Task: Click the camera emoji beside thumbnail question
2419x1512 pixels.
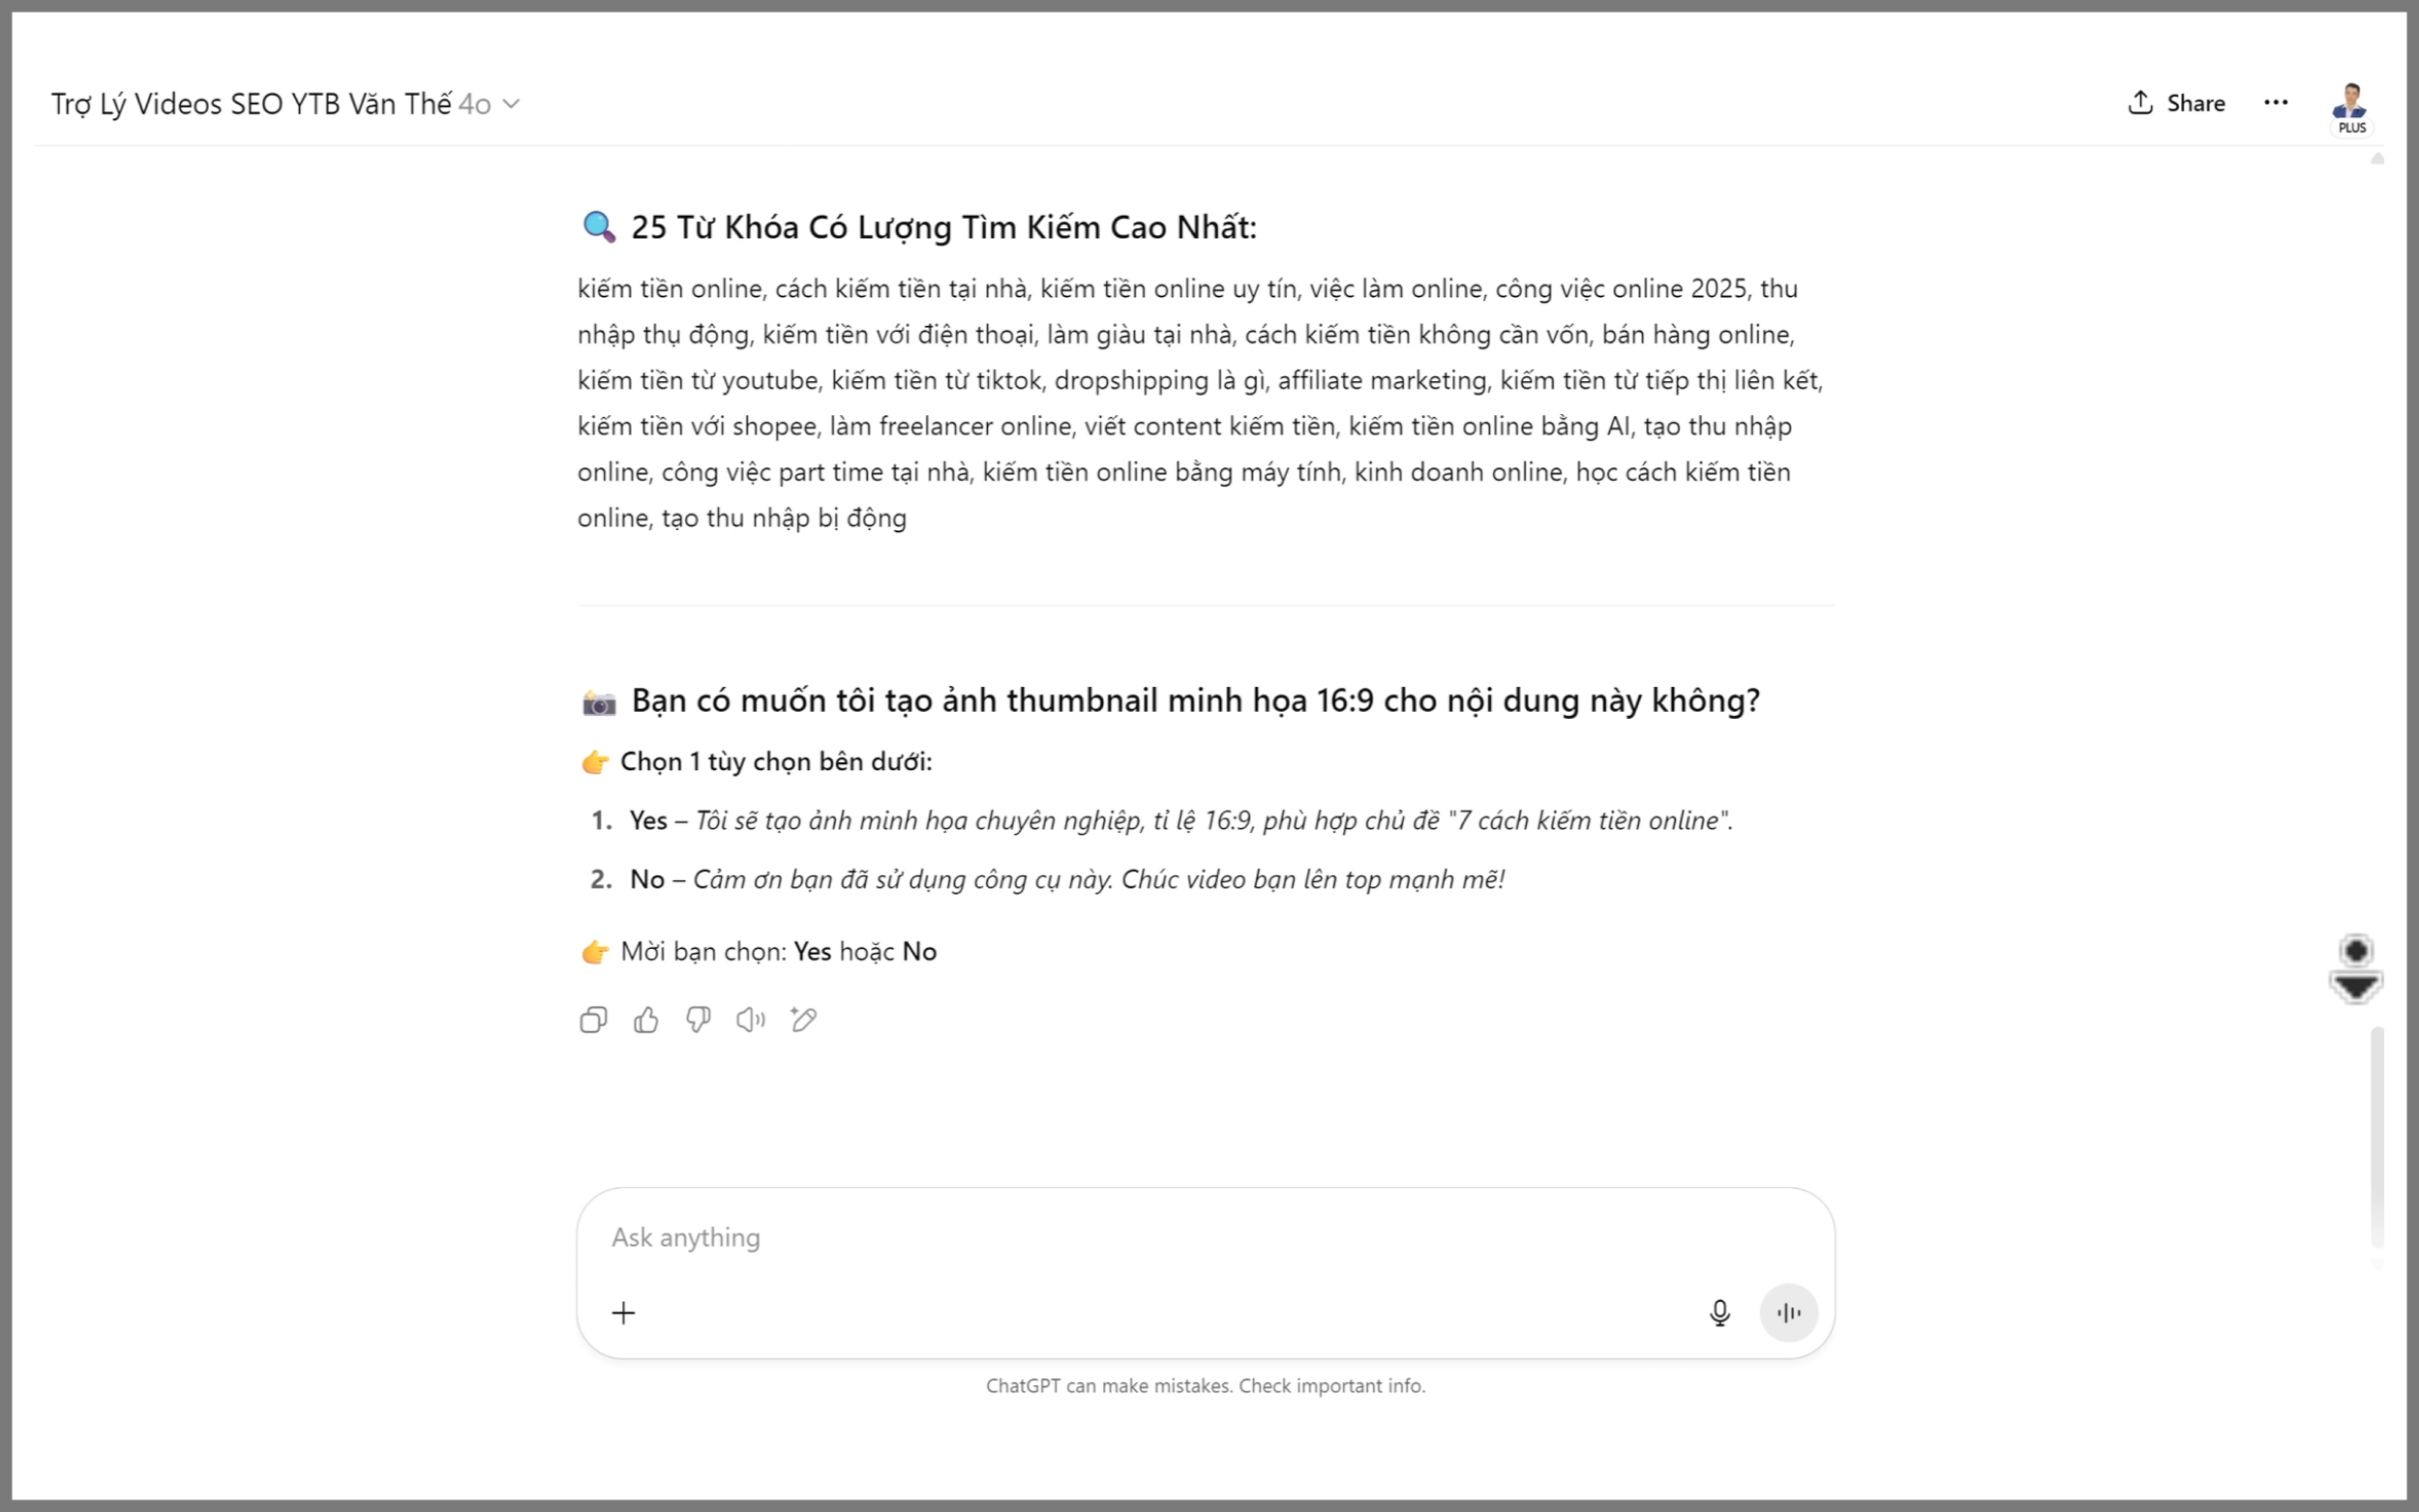Action: [x=599, y=702]
